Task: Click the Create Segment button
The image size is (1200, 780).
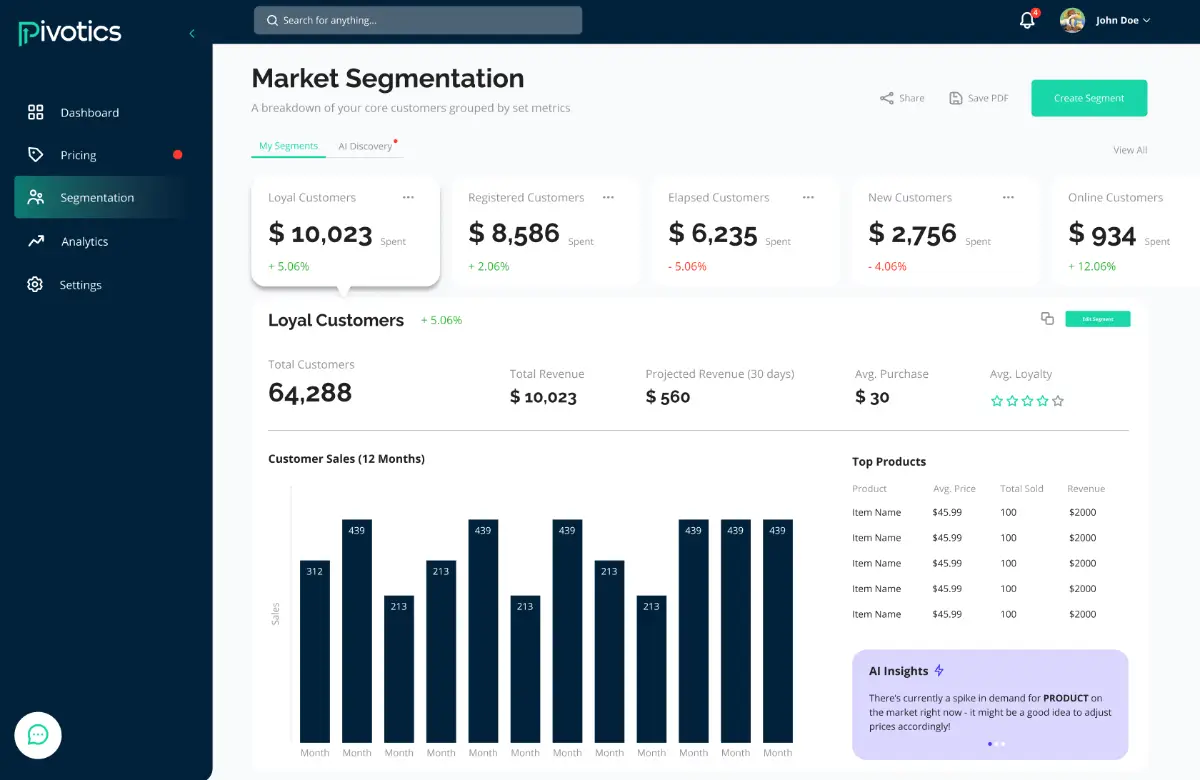Action: click(x=1089, y=98)
